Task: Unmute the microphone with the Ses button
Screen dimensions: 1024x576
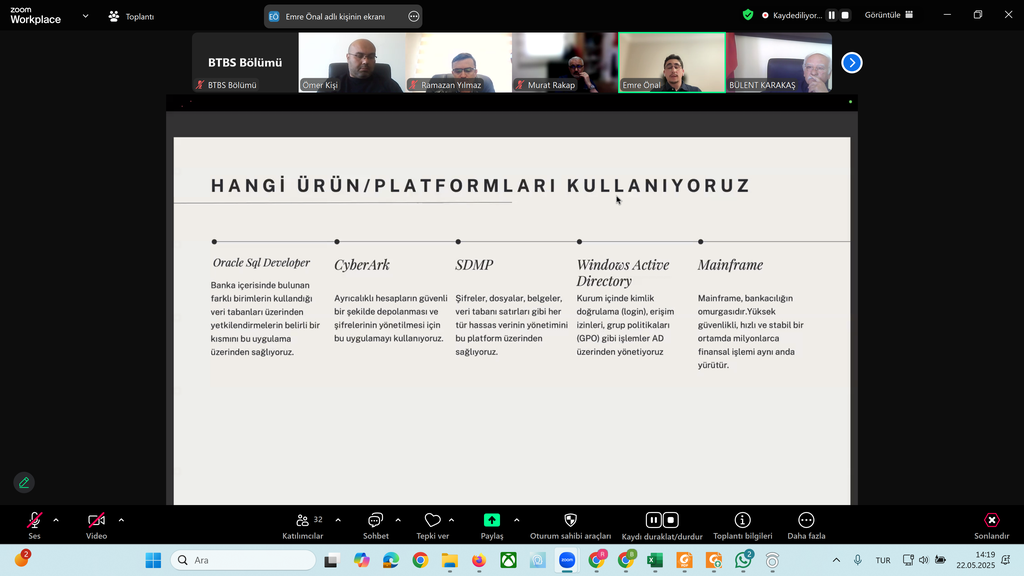Action: pyautogui.click(x=34, y=525)
